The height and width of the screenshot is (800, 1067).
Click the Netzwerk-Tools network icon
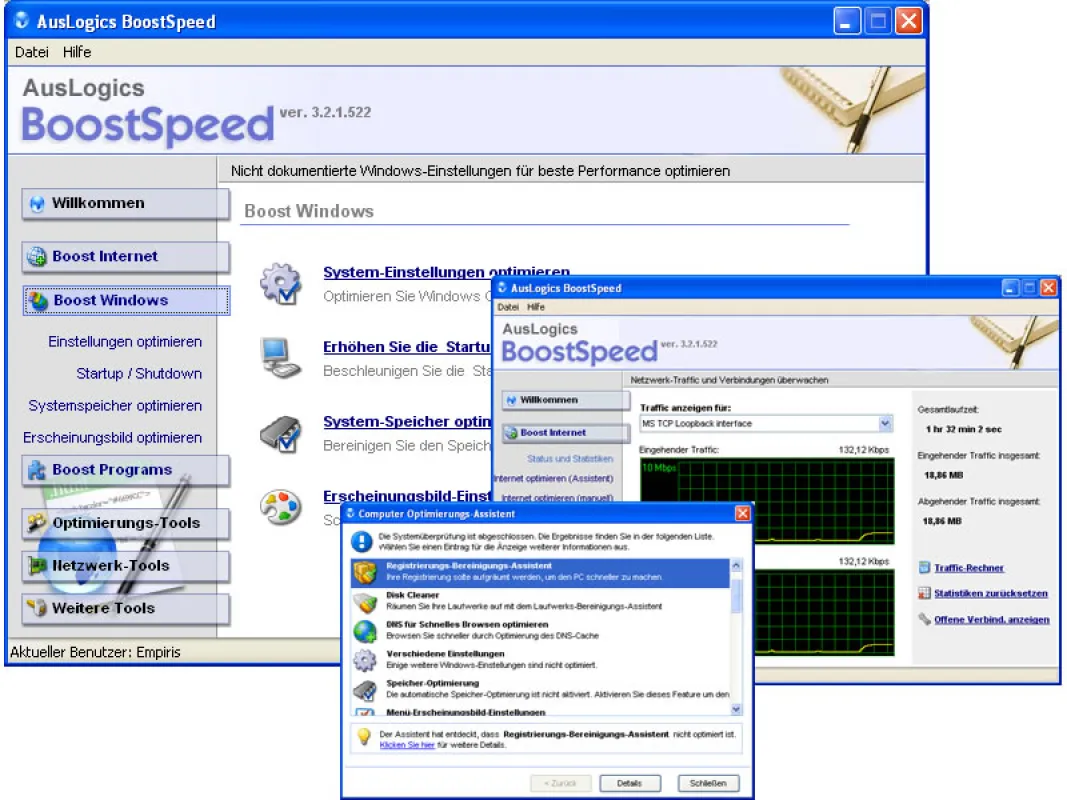click(x=37, y=565)
